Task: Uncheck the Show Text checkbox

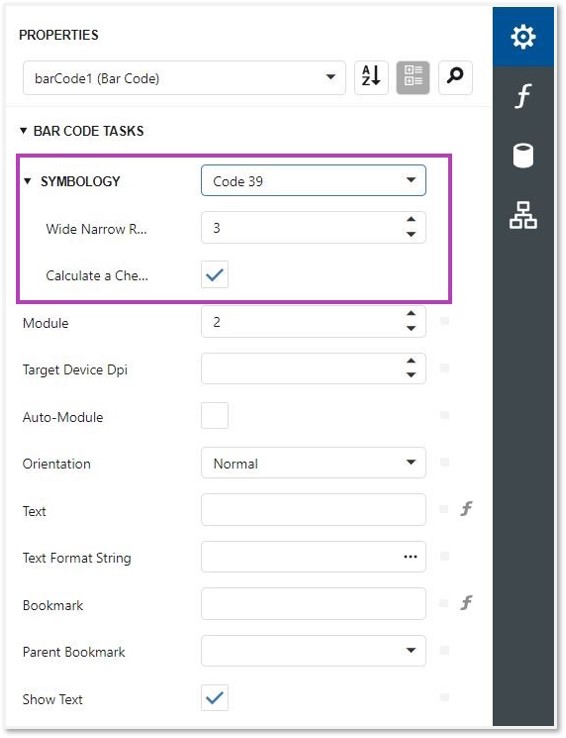Action: coord(215,698)
